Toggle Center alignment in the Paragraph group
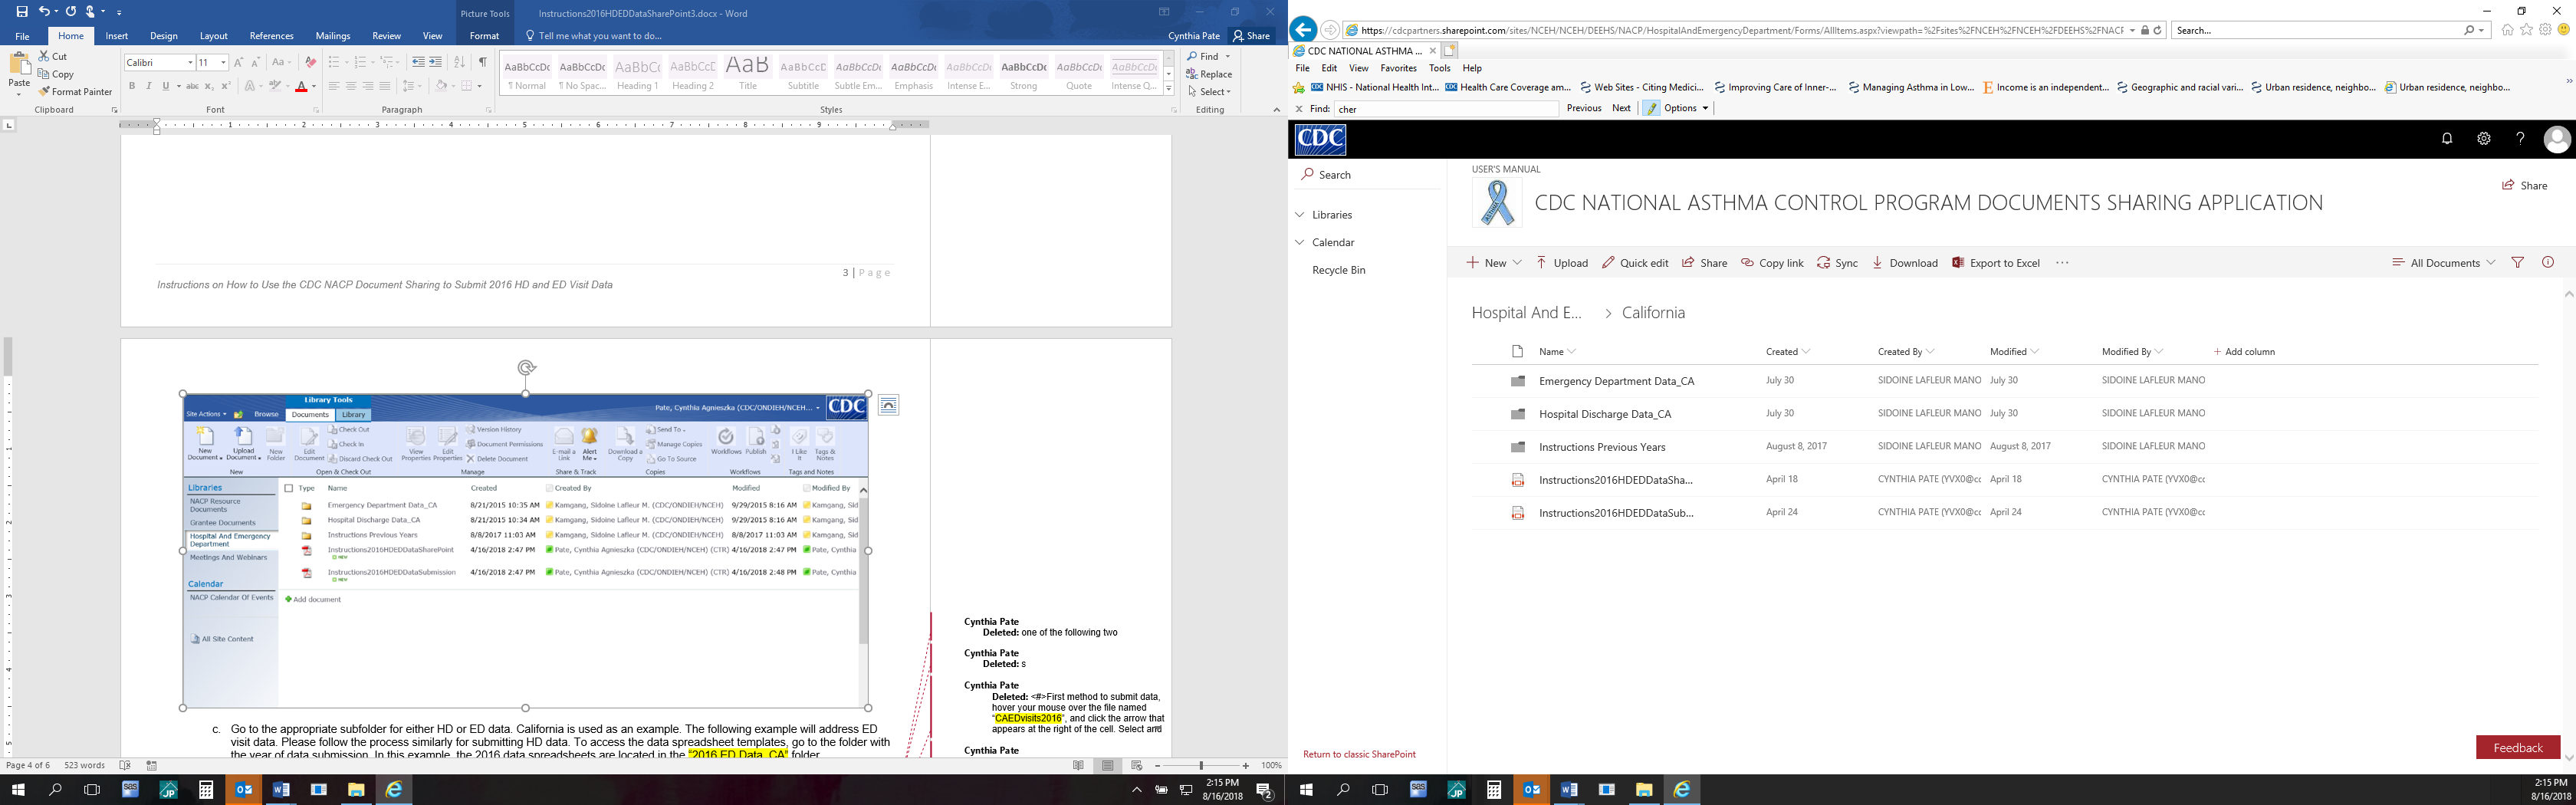Image resolution: width=2576 pixels, height=805 pixels. [351, 86]
